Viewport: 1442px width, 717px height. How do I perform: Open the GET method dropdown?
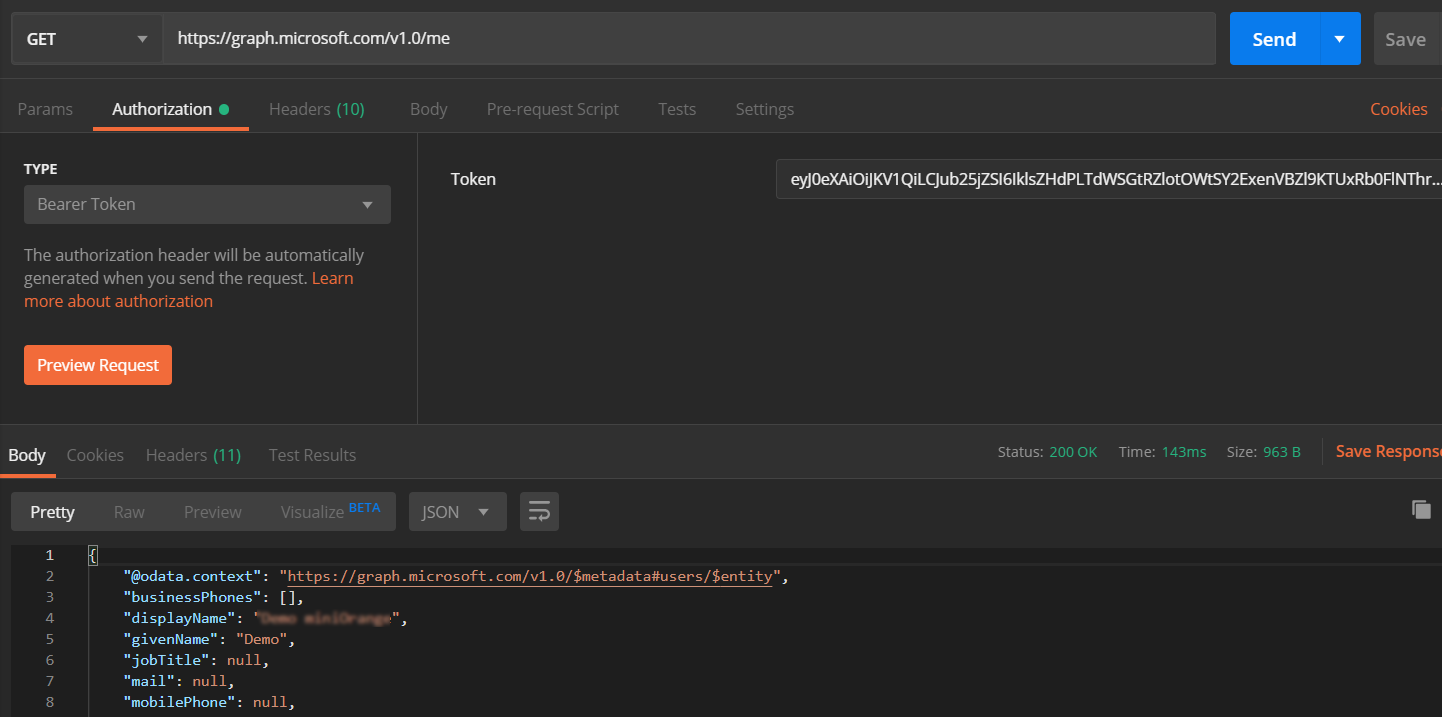click(x=87, y=39)
